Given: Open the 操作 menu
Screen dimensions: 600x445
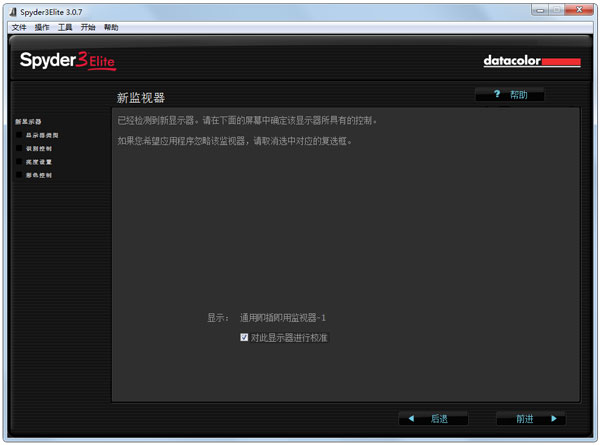Looking at the screenshot, I should point(42,27).
